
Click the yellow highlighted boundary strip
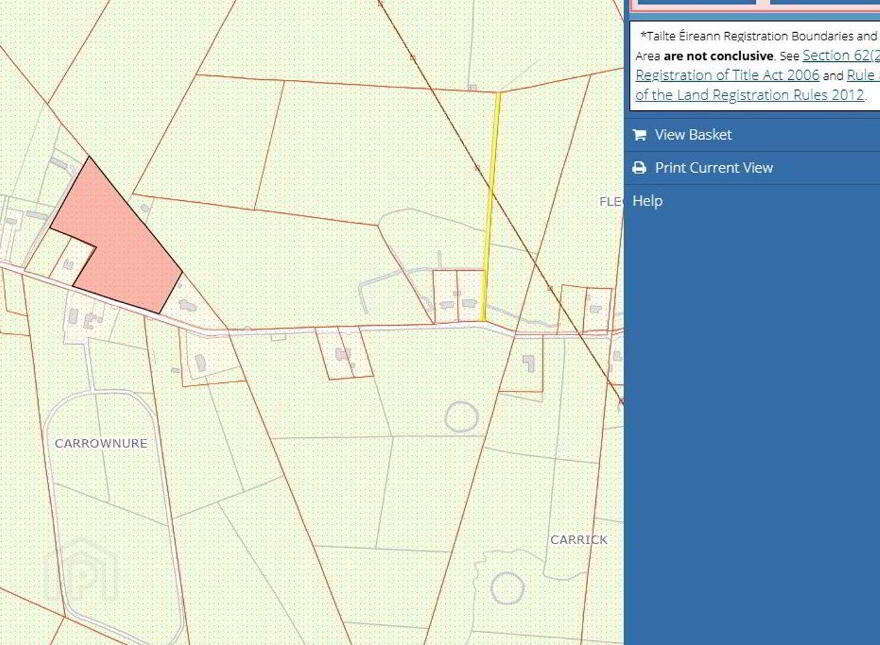point(492,207)
